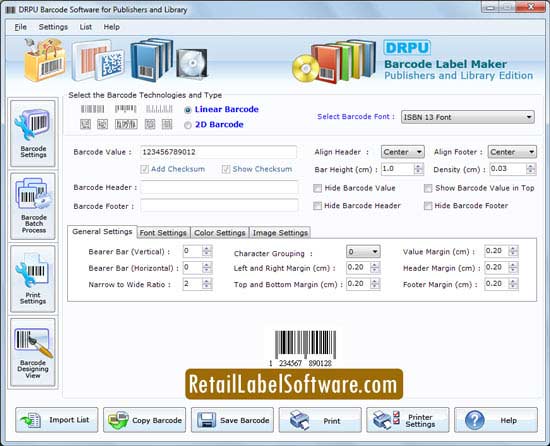550x446 pixels.
Task: Click the DRPU logo
Action: 407,48
